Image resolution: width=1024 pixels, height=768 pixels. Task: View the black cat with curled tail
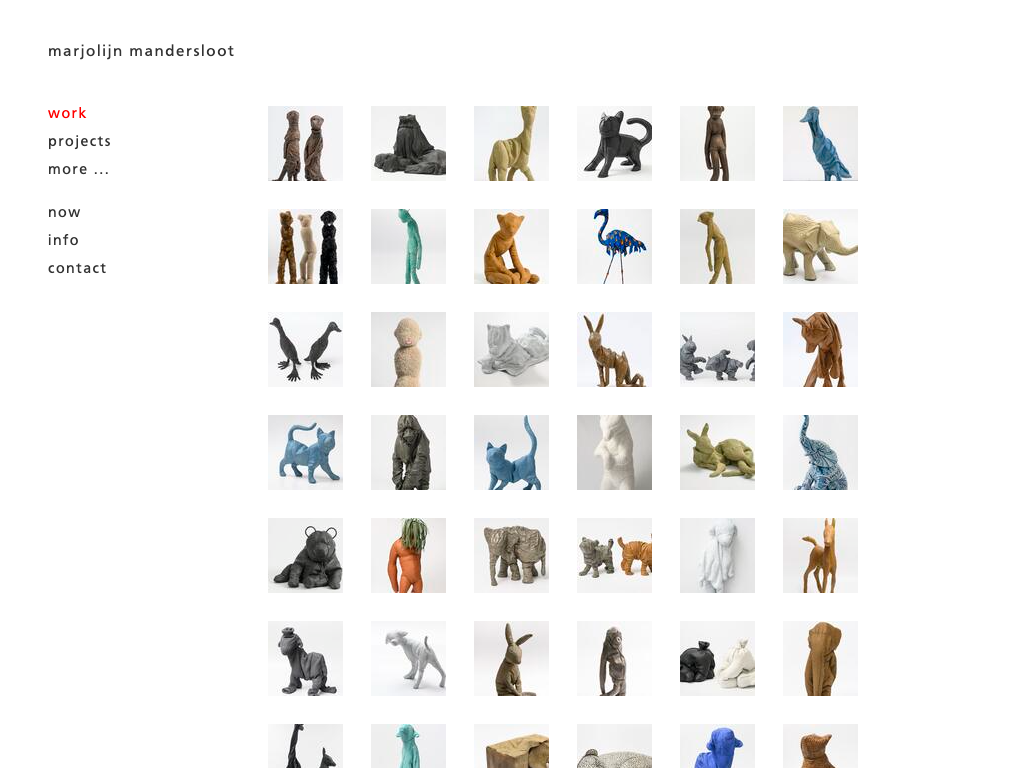pos(614,143)
